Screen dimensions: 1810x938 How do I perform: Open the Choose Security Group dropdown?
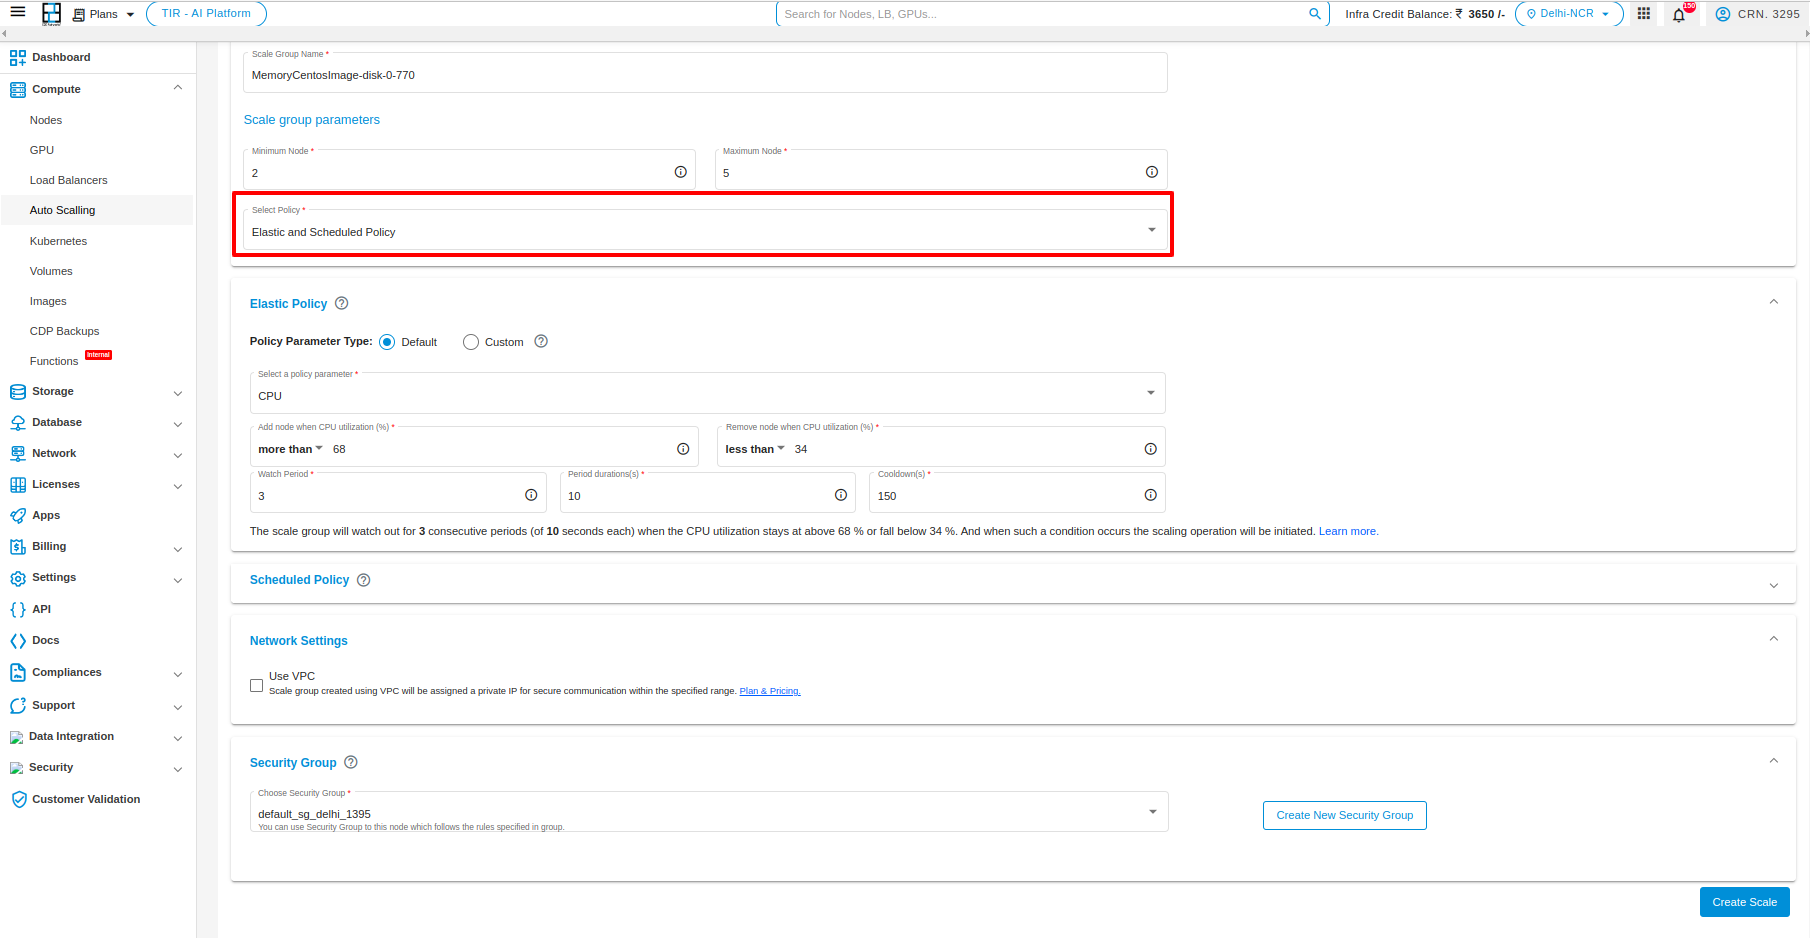click(709, 812)
